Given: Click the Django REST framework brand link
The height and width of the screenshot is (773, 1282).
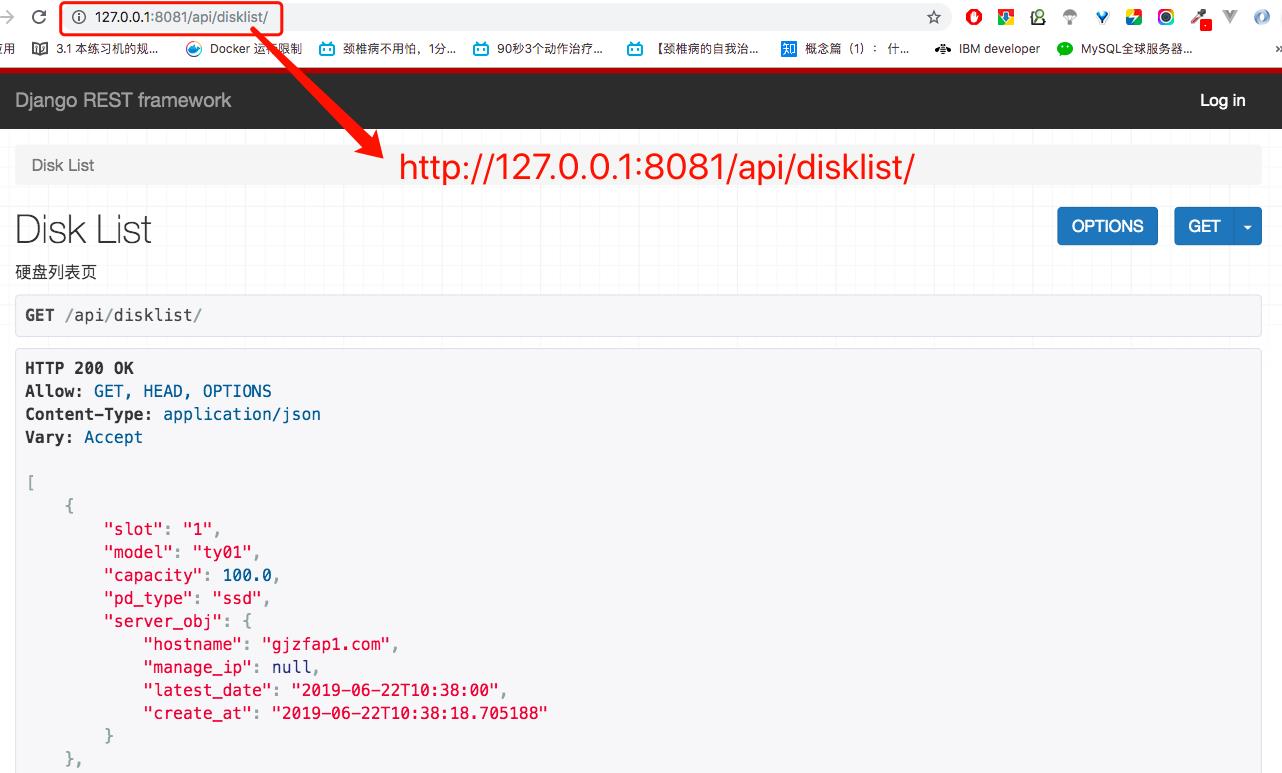Looking at the screenshot, I should tap(123, 100).
